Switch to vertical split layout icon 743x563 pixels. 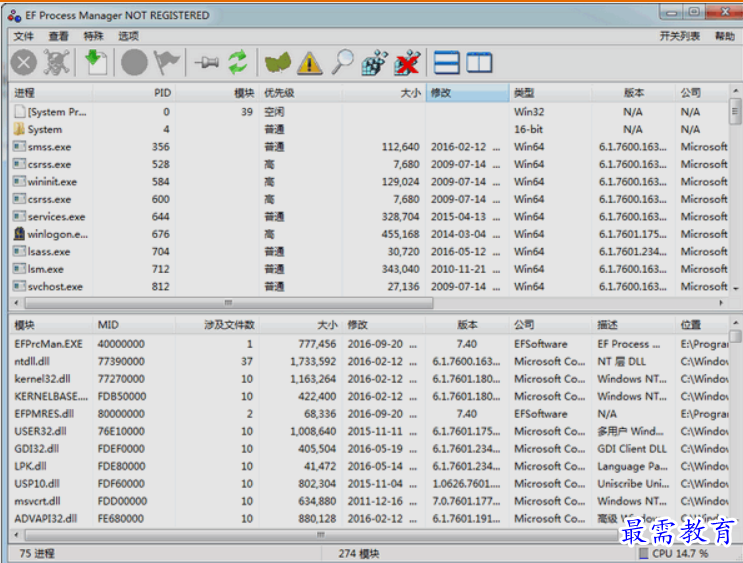pos(479,63)
